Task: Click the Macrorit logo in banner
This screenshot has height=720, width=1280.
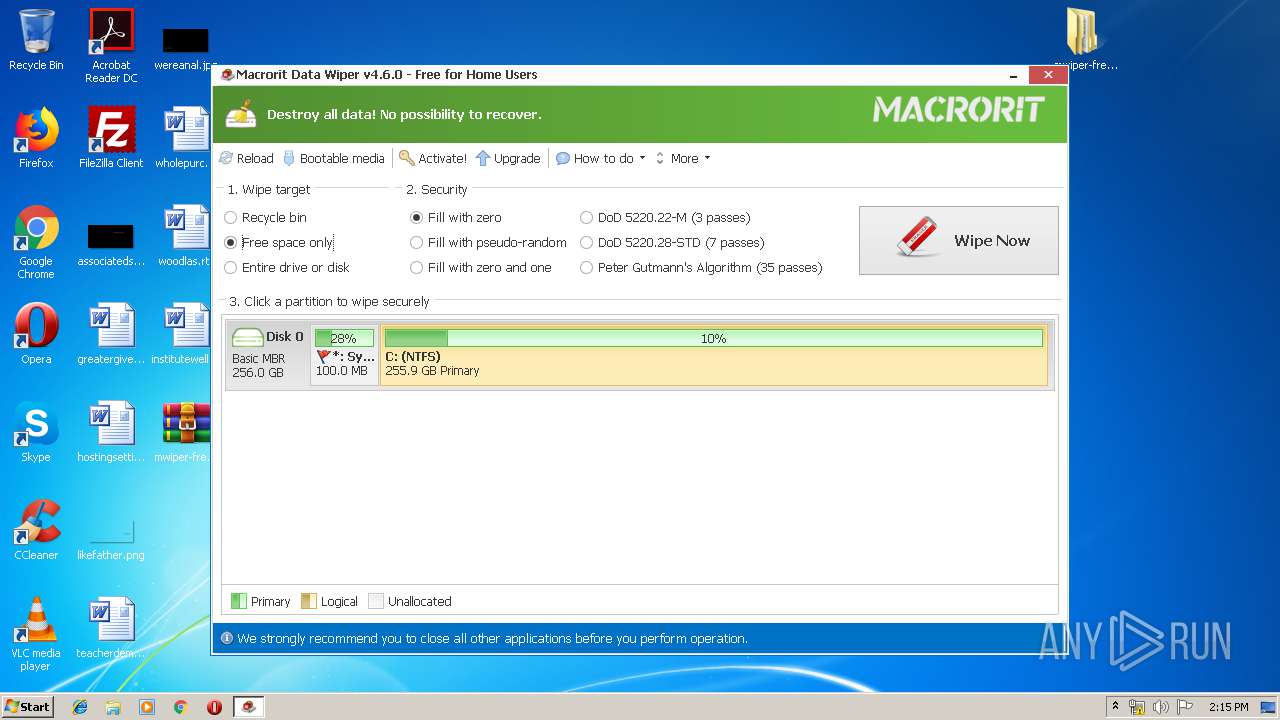Action: point(958,109)
